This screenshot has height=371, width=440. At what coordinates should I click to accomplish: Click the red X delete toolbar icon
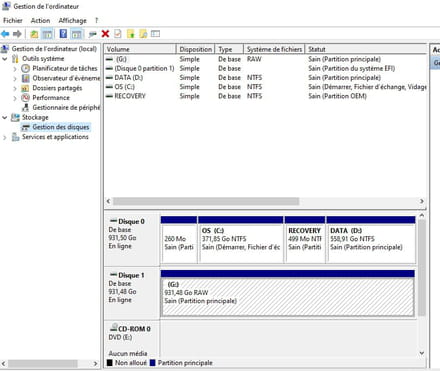point(105,34)
